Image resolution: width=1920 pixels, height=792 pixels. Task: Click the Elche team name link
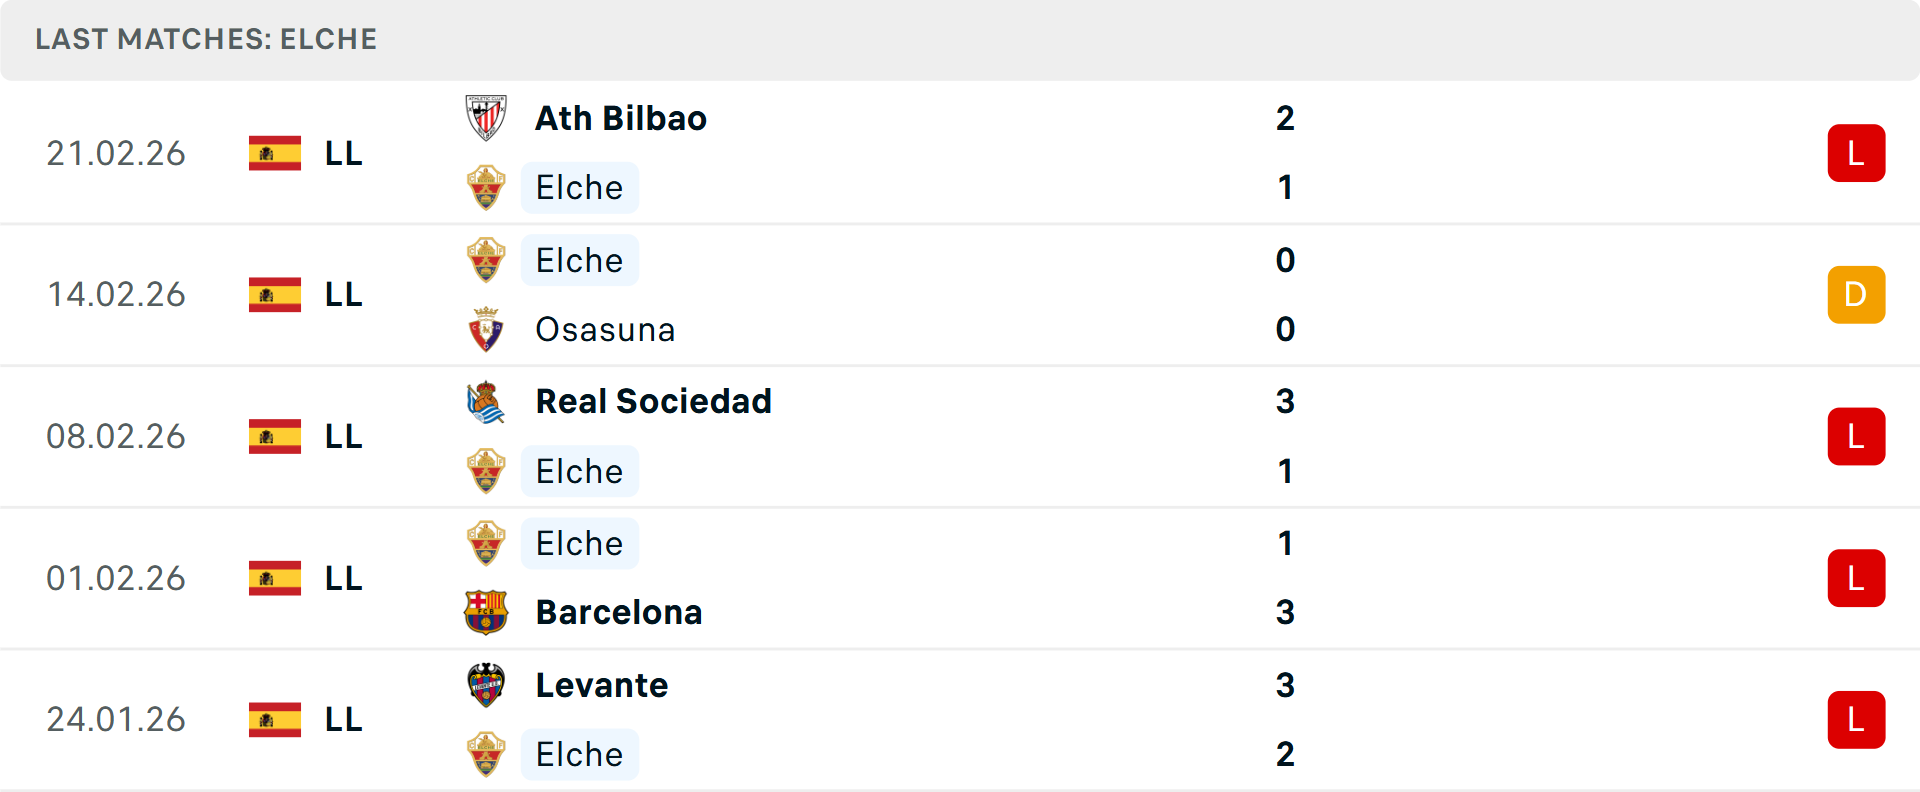580,187
